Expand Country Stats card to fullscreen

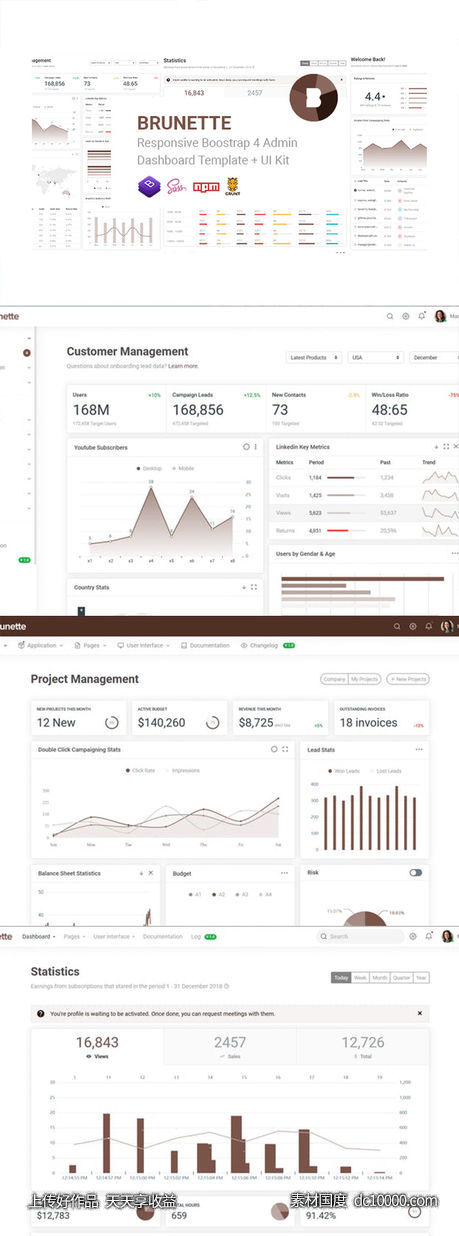[254, 587]
